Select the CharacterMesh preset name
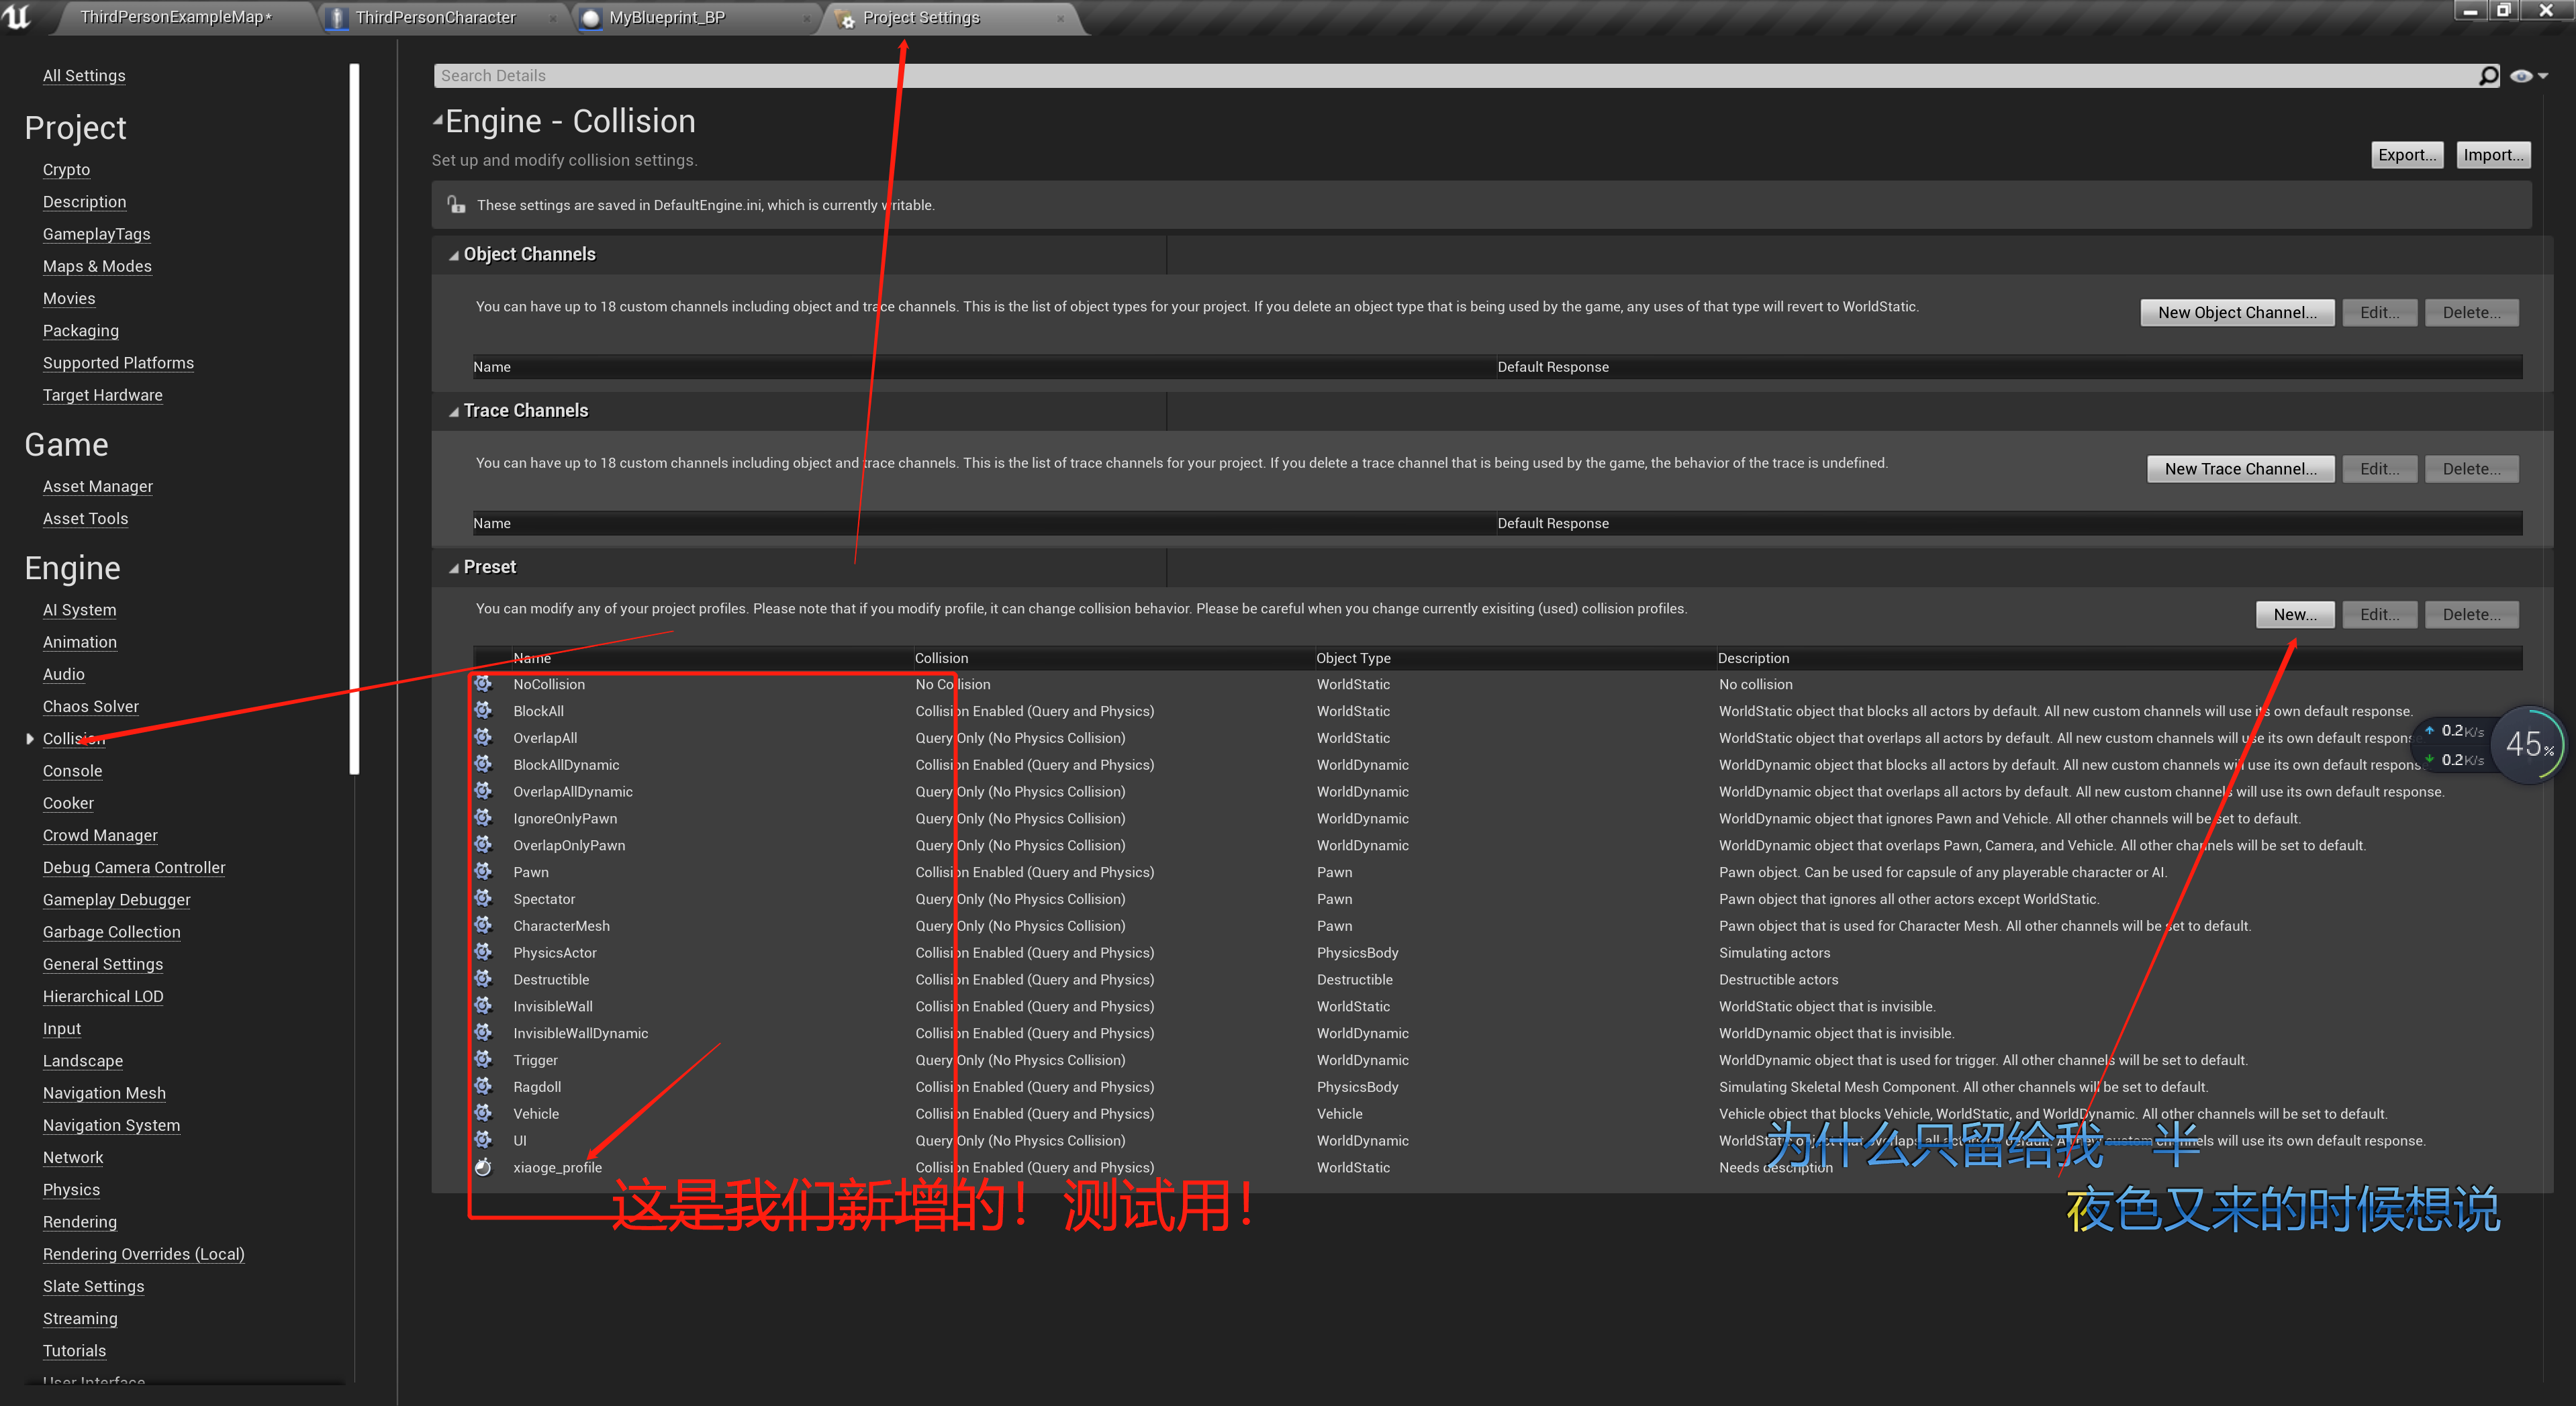The width and height of the screenshot is (2576, 1406). 561,926
